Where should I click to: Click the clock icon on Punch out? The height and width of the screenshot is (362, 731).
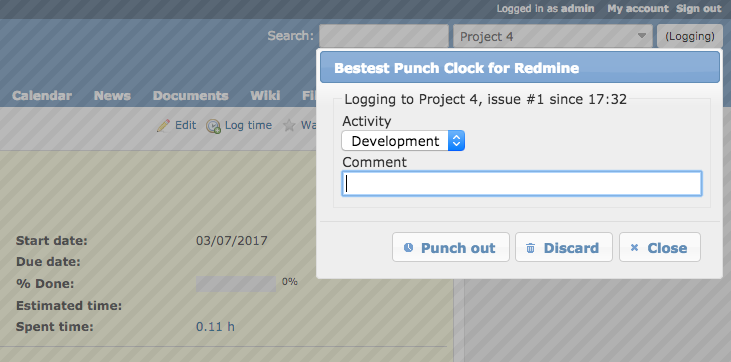(408, 247)
